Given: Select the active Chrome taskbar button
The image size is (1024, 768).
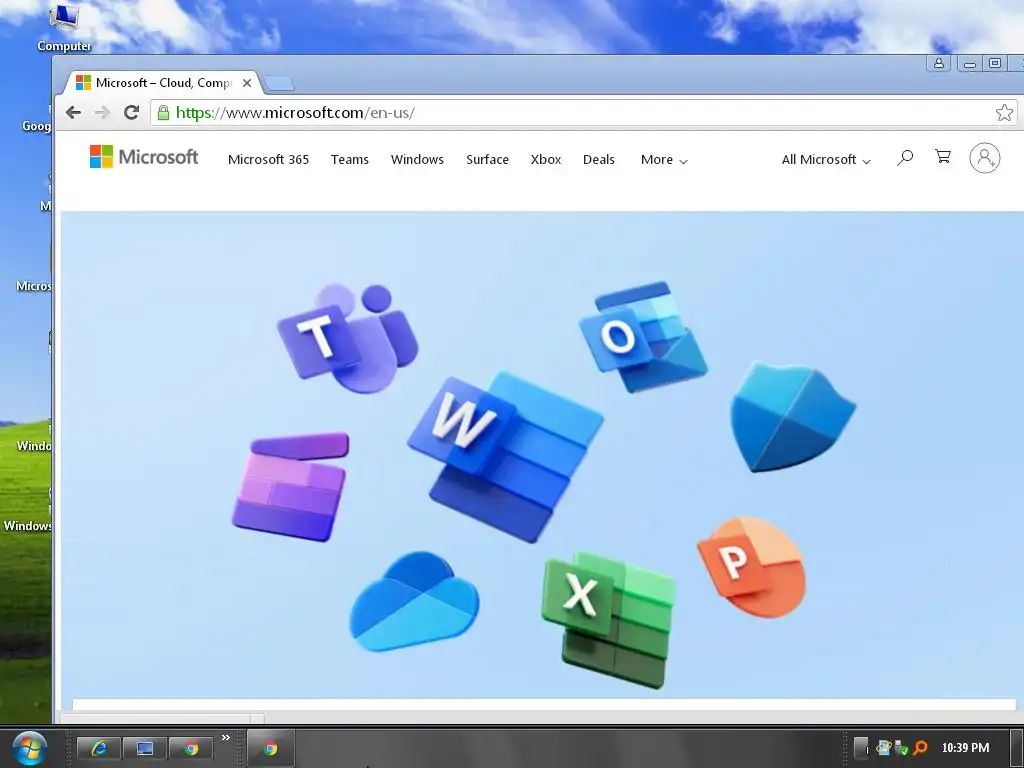Looking at the screenshot, I should click(x=270, y=748).
